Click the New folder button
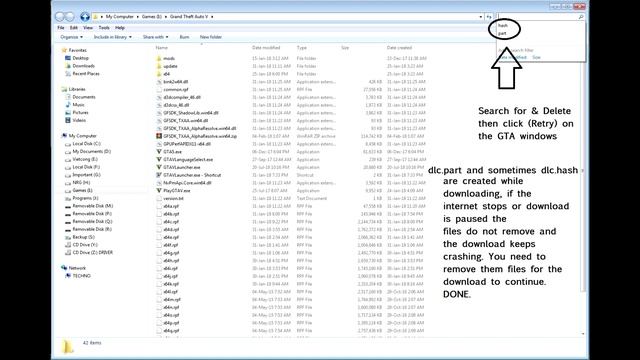The height and width of the screenshot is (360, 640). pyautogui.click(x=211, y=37)
